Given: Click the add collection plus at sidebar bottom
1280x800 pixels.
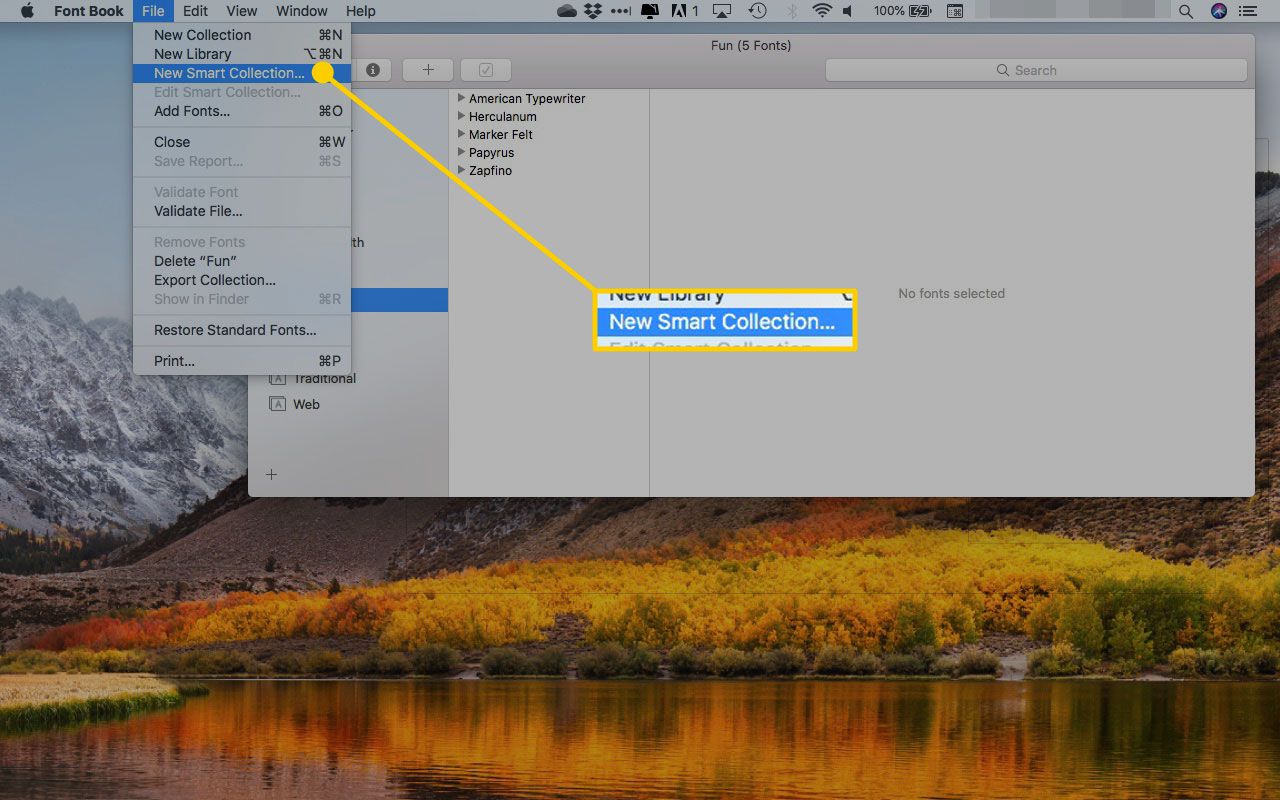Looking at the screenshot, I should (x=271, y=474).
